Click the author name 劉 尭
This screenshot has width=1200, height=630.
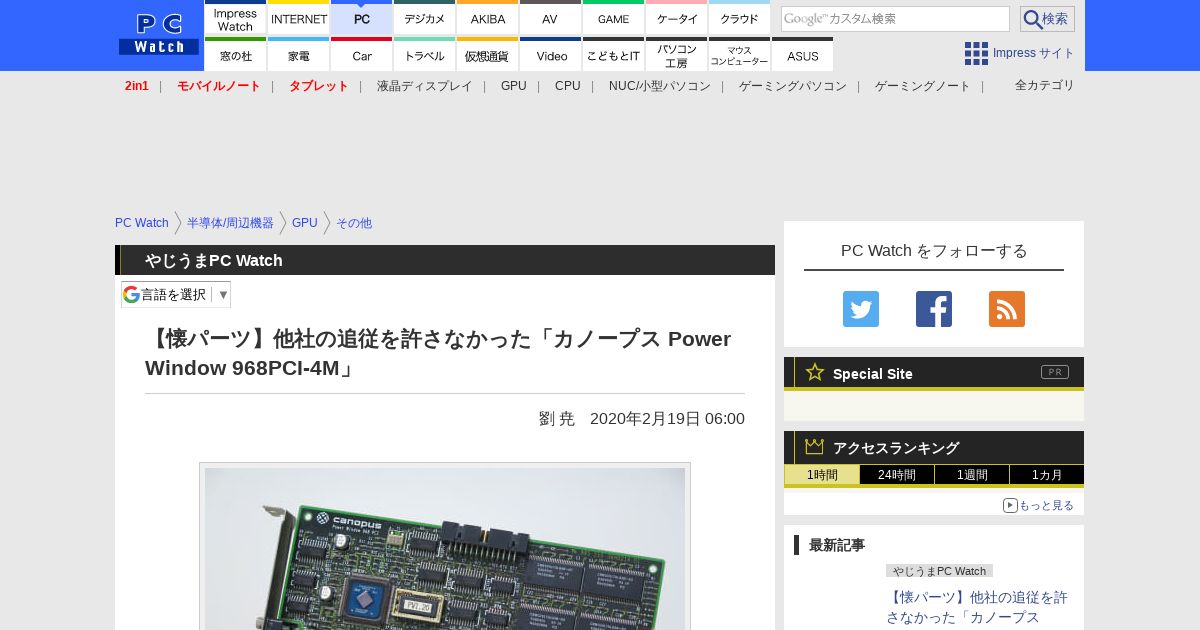pos(557,418)
